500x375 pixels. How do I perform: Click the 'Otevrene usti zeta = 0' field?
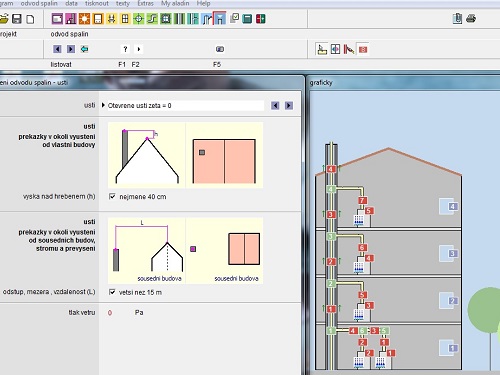pyautogui.click(x=185, y=106)
